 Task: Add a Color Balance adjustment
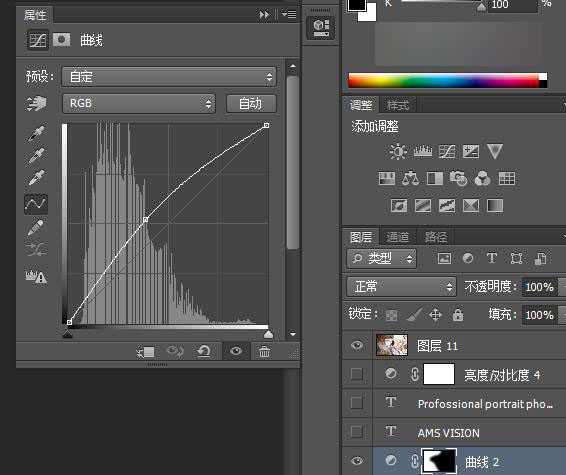pyautogui.click(x=411, y=178)
